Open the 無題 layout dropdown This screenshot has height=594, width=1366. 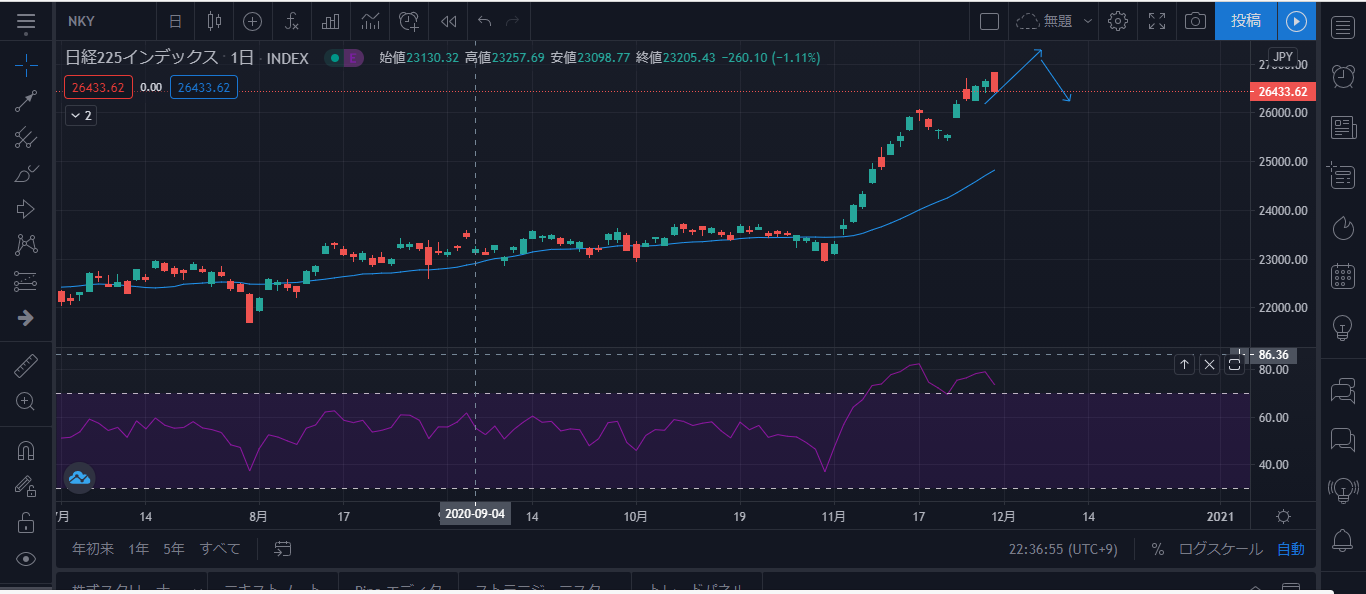coord(1056,21)
